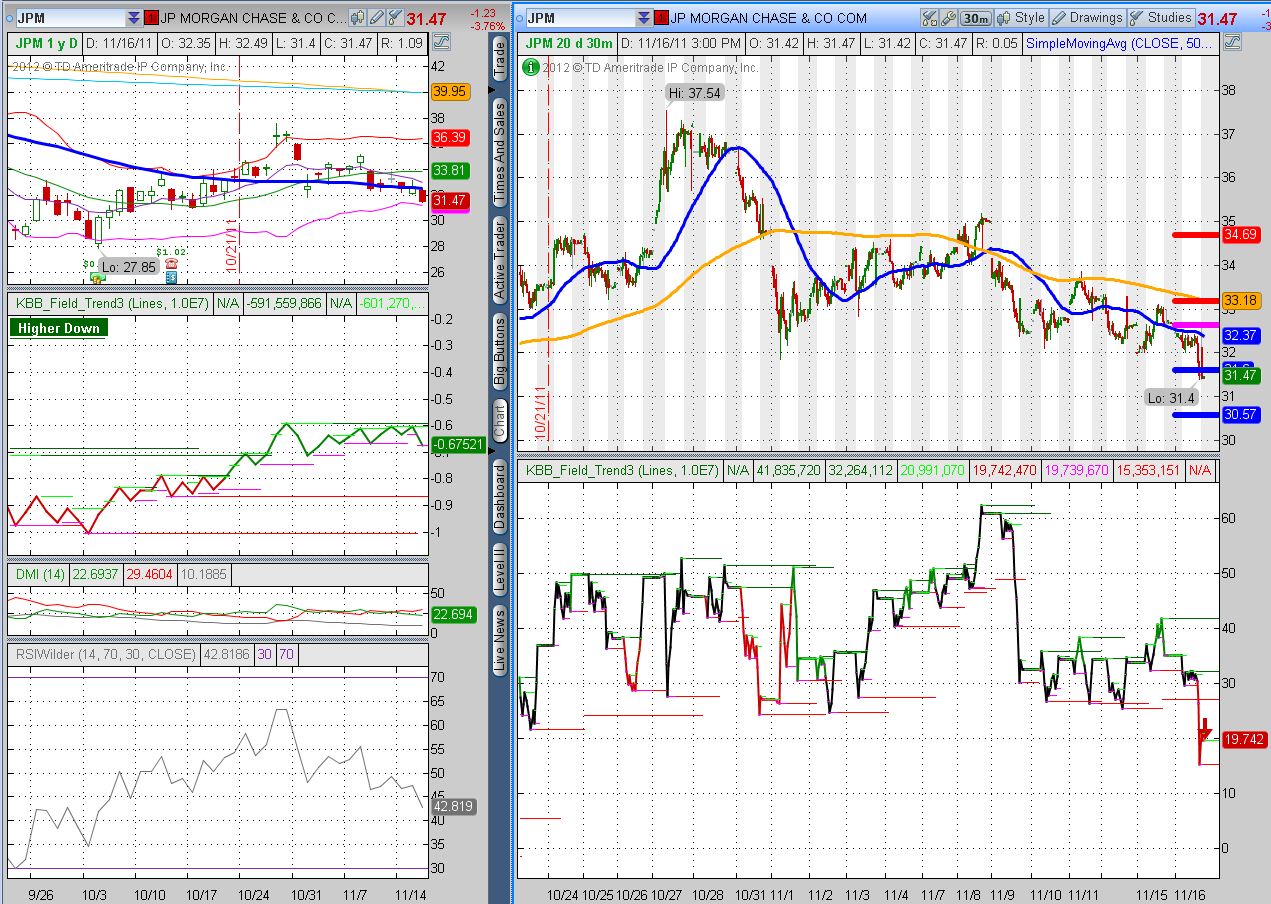
Task: Open the Style menu via the candlestick icon
Action: point(1003,17)
